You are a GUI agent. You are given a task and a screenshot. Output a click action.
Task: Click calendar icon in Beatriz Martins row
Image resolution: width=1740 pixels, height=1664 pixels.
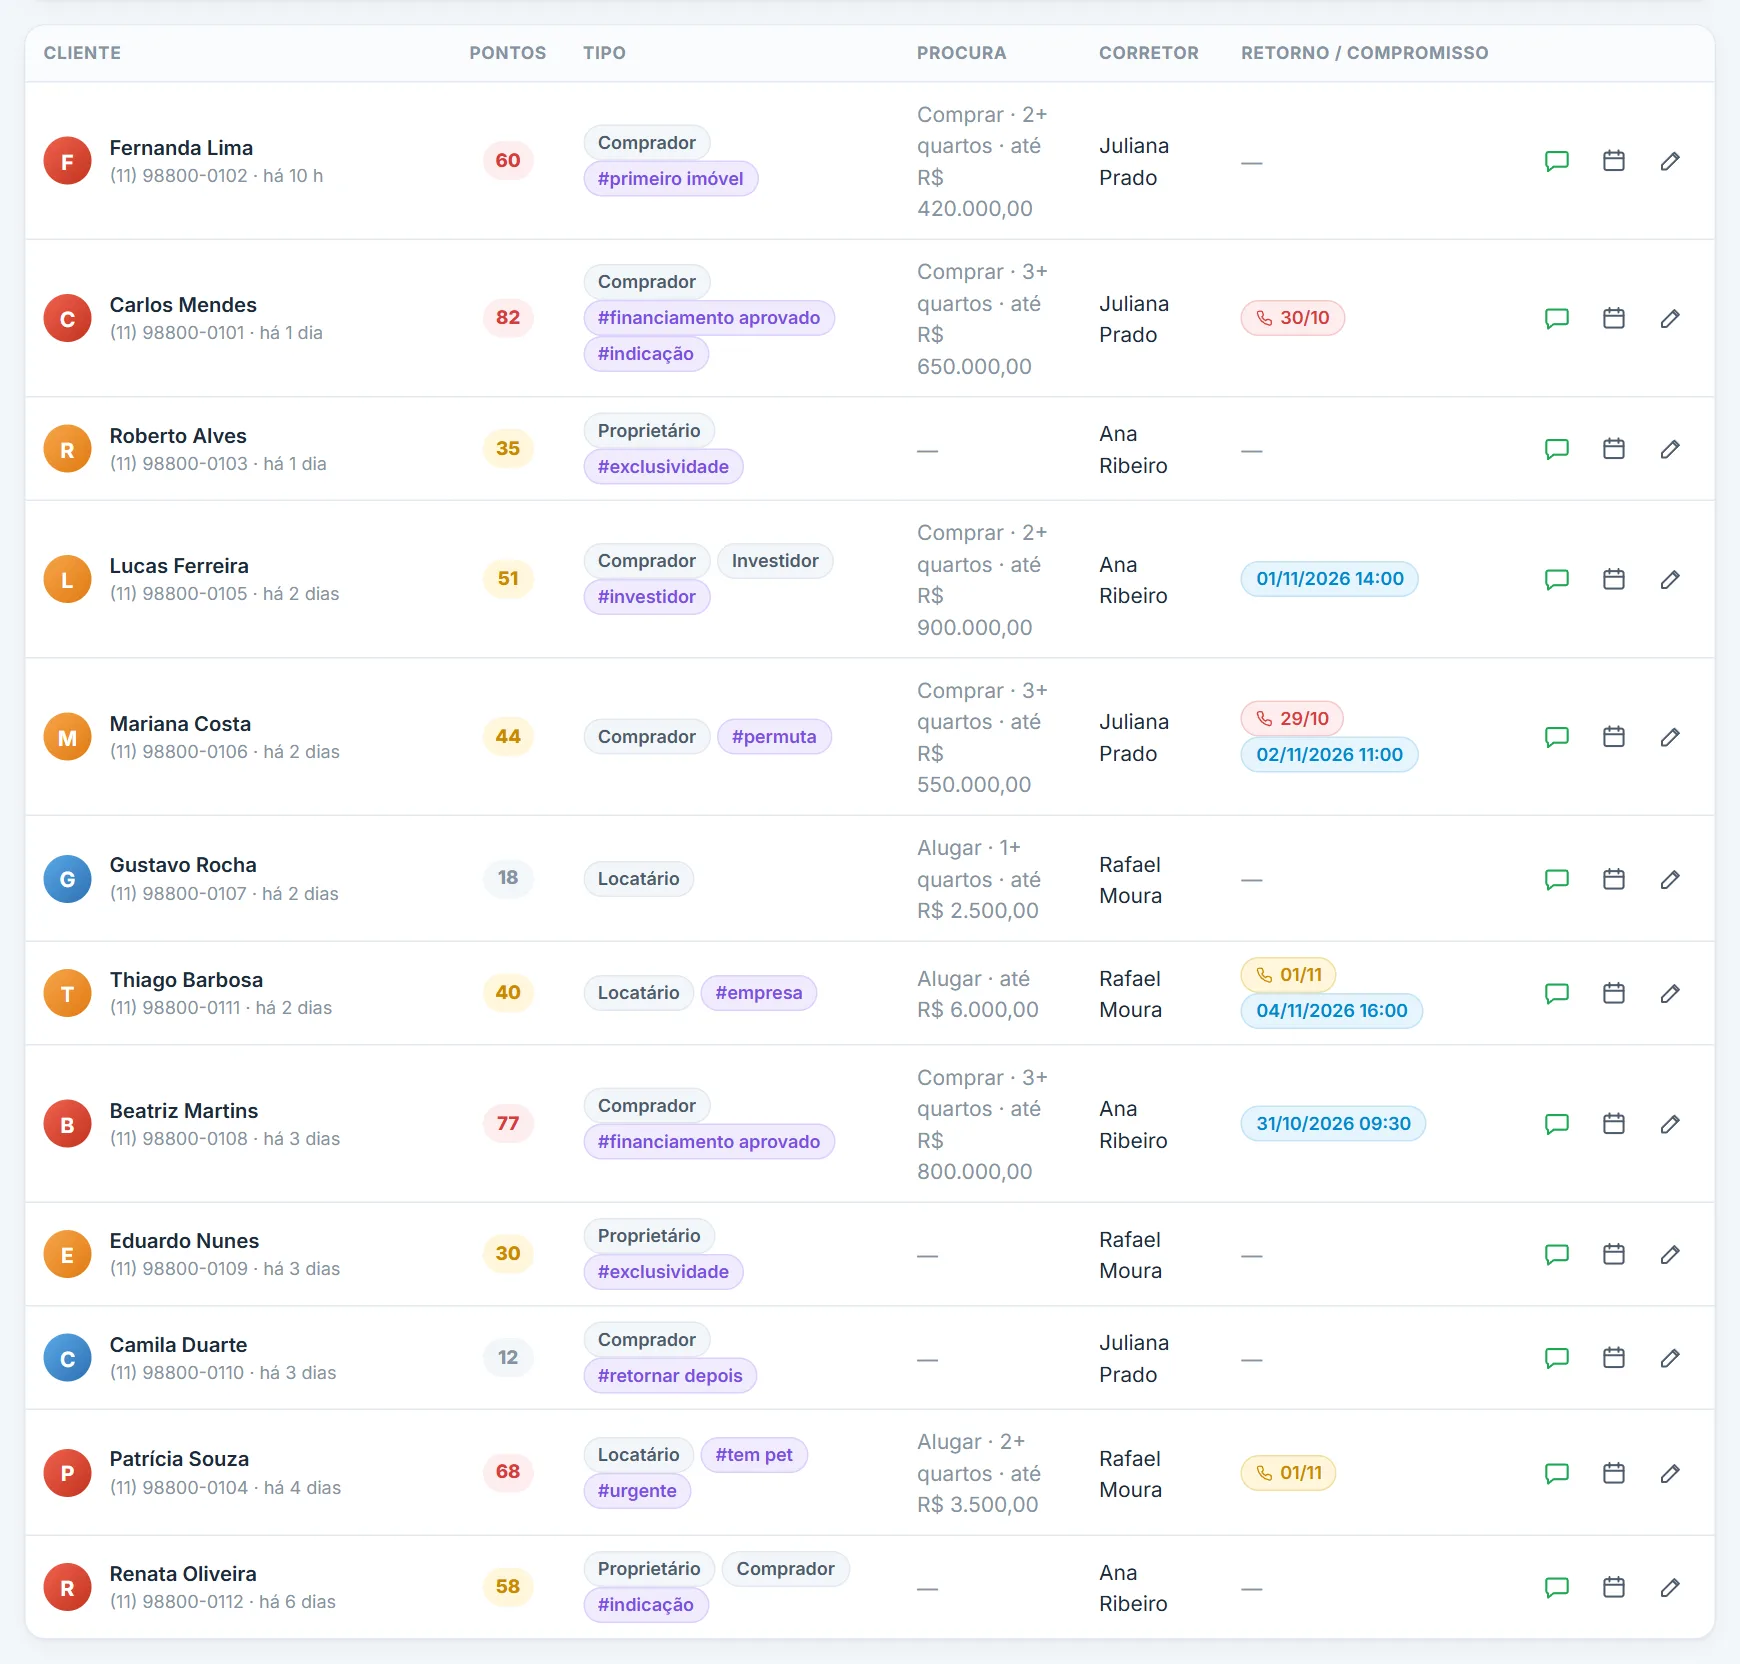(x=1614, y=1124)
